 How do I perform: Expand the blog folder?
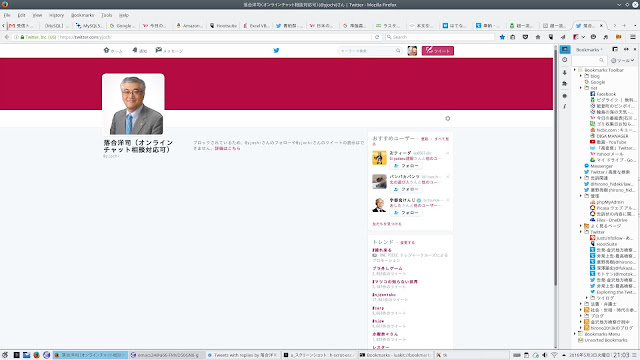point(581,76)
